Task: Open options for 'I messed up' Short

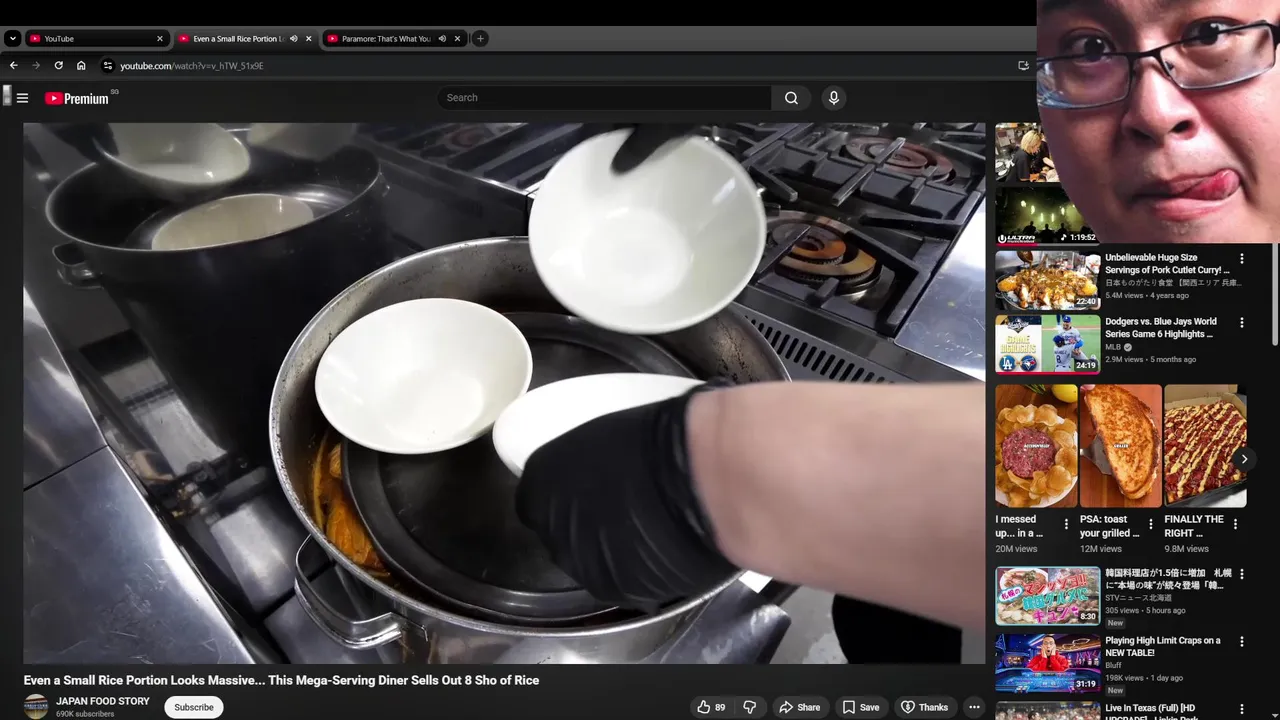Action: click(x=1066, y=524)
